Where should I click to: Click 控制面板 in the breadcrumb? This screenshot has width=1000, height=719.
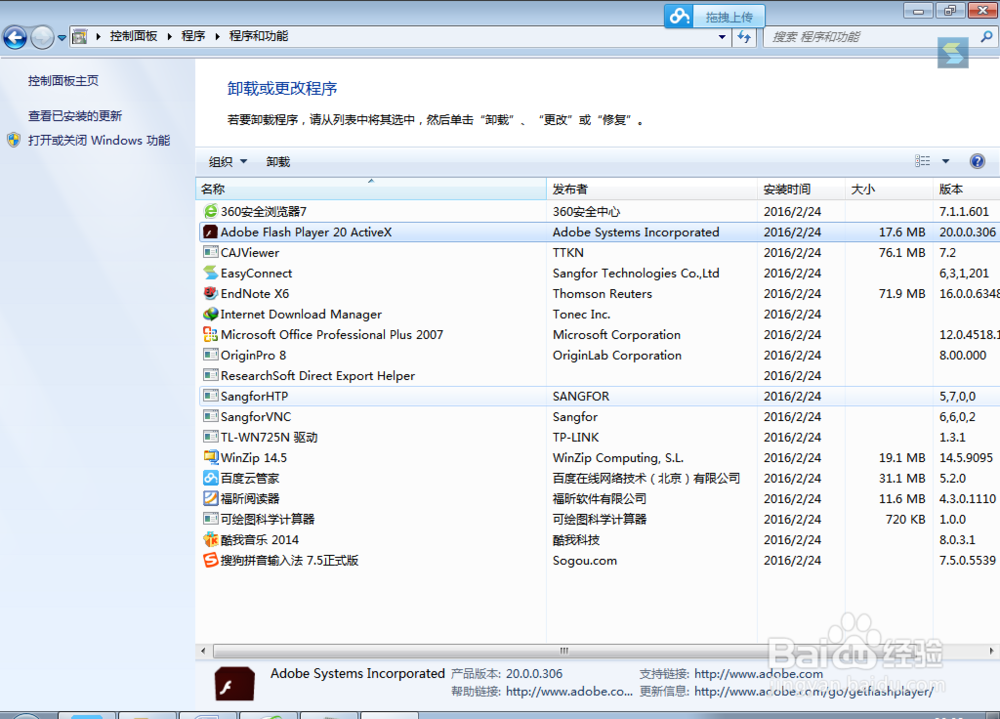(x=133, y=36)
